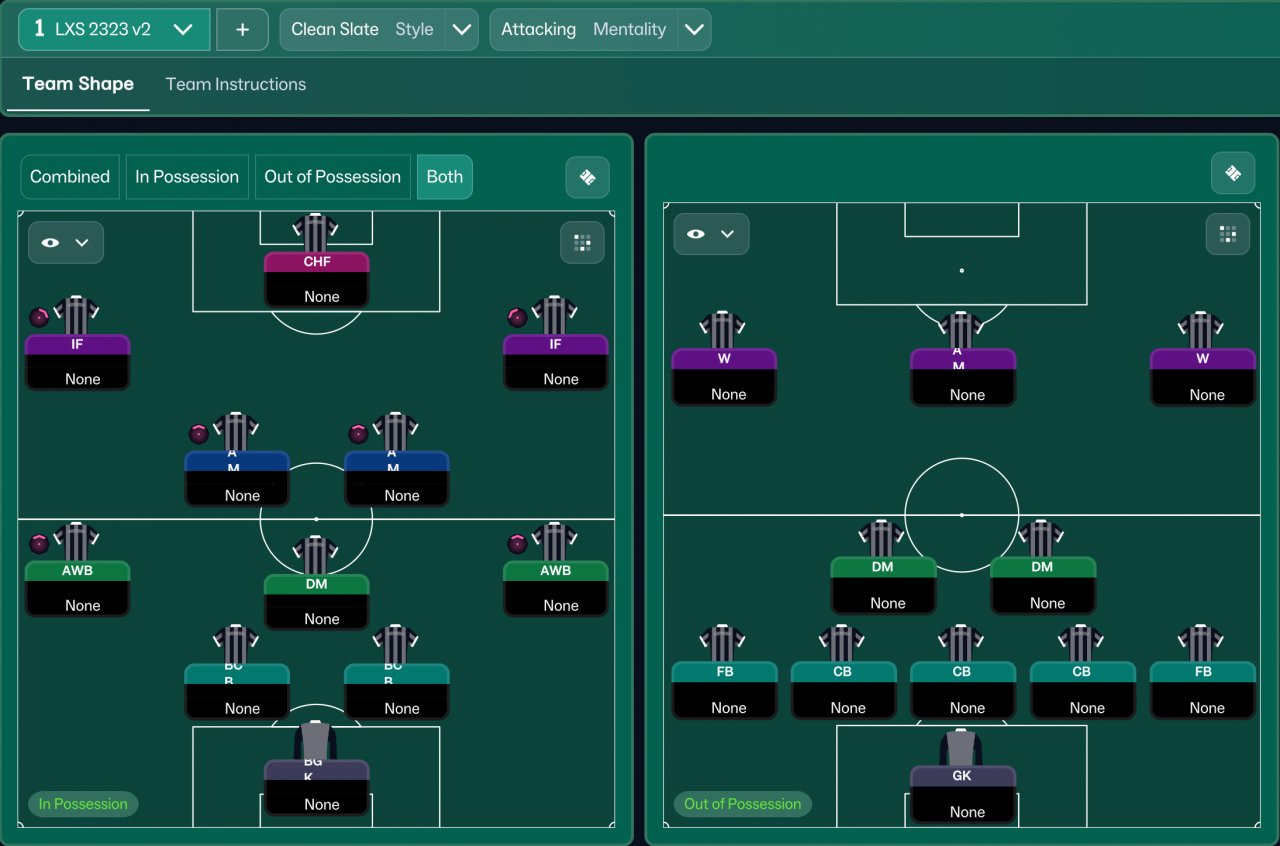
Task: Open the eye visibility dropdown on the Out of Possession pitch
Action: point(711,234)
